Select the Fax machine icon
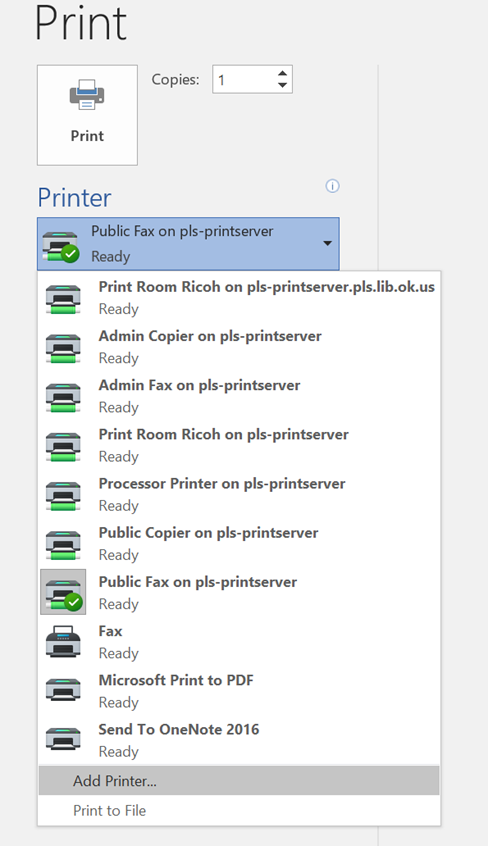Screen dimensions: 488x846 point(63,642)
